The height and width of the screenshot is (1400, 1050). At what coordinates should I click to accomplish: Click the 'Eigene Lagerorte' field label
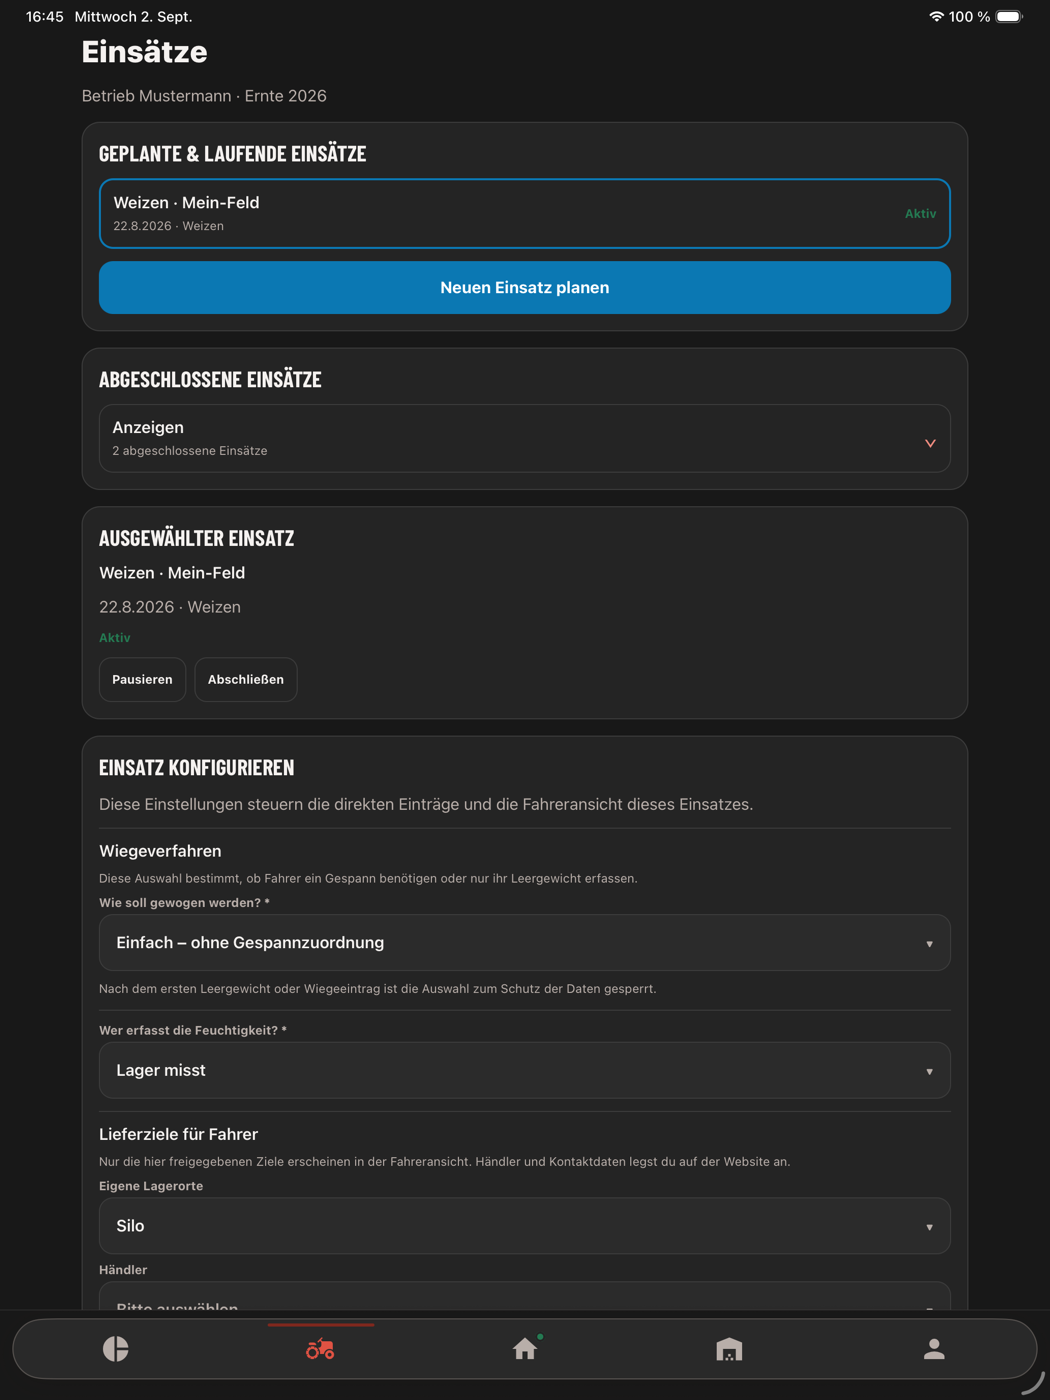151,1186
